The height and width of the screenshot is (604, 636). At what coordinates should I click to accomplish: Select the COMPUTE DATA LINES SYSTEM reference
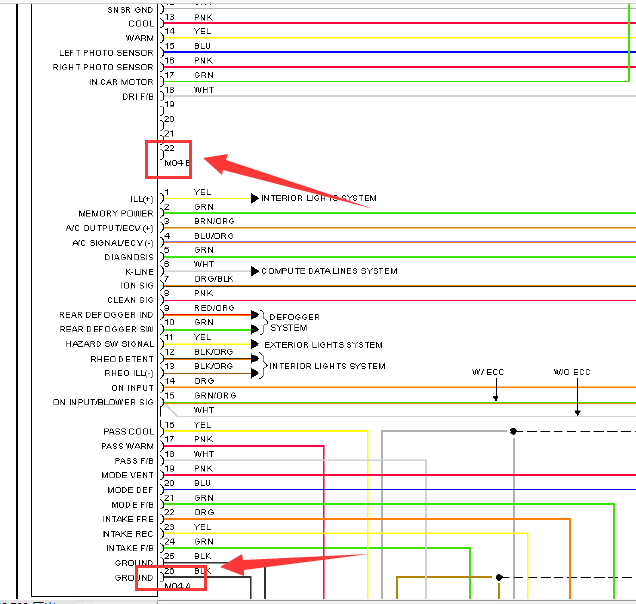tap(329, 271)
